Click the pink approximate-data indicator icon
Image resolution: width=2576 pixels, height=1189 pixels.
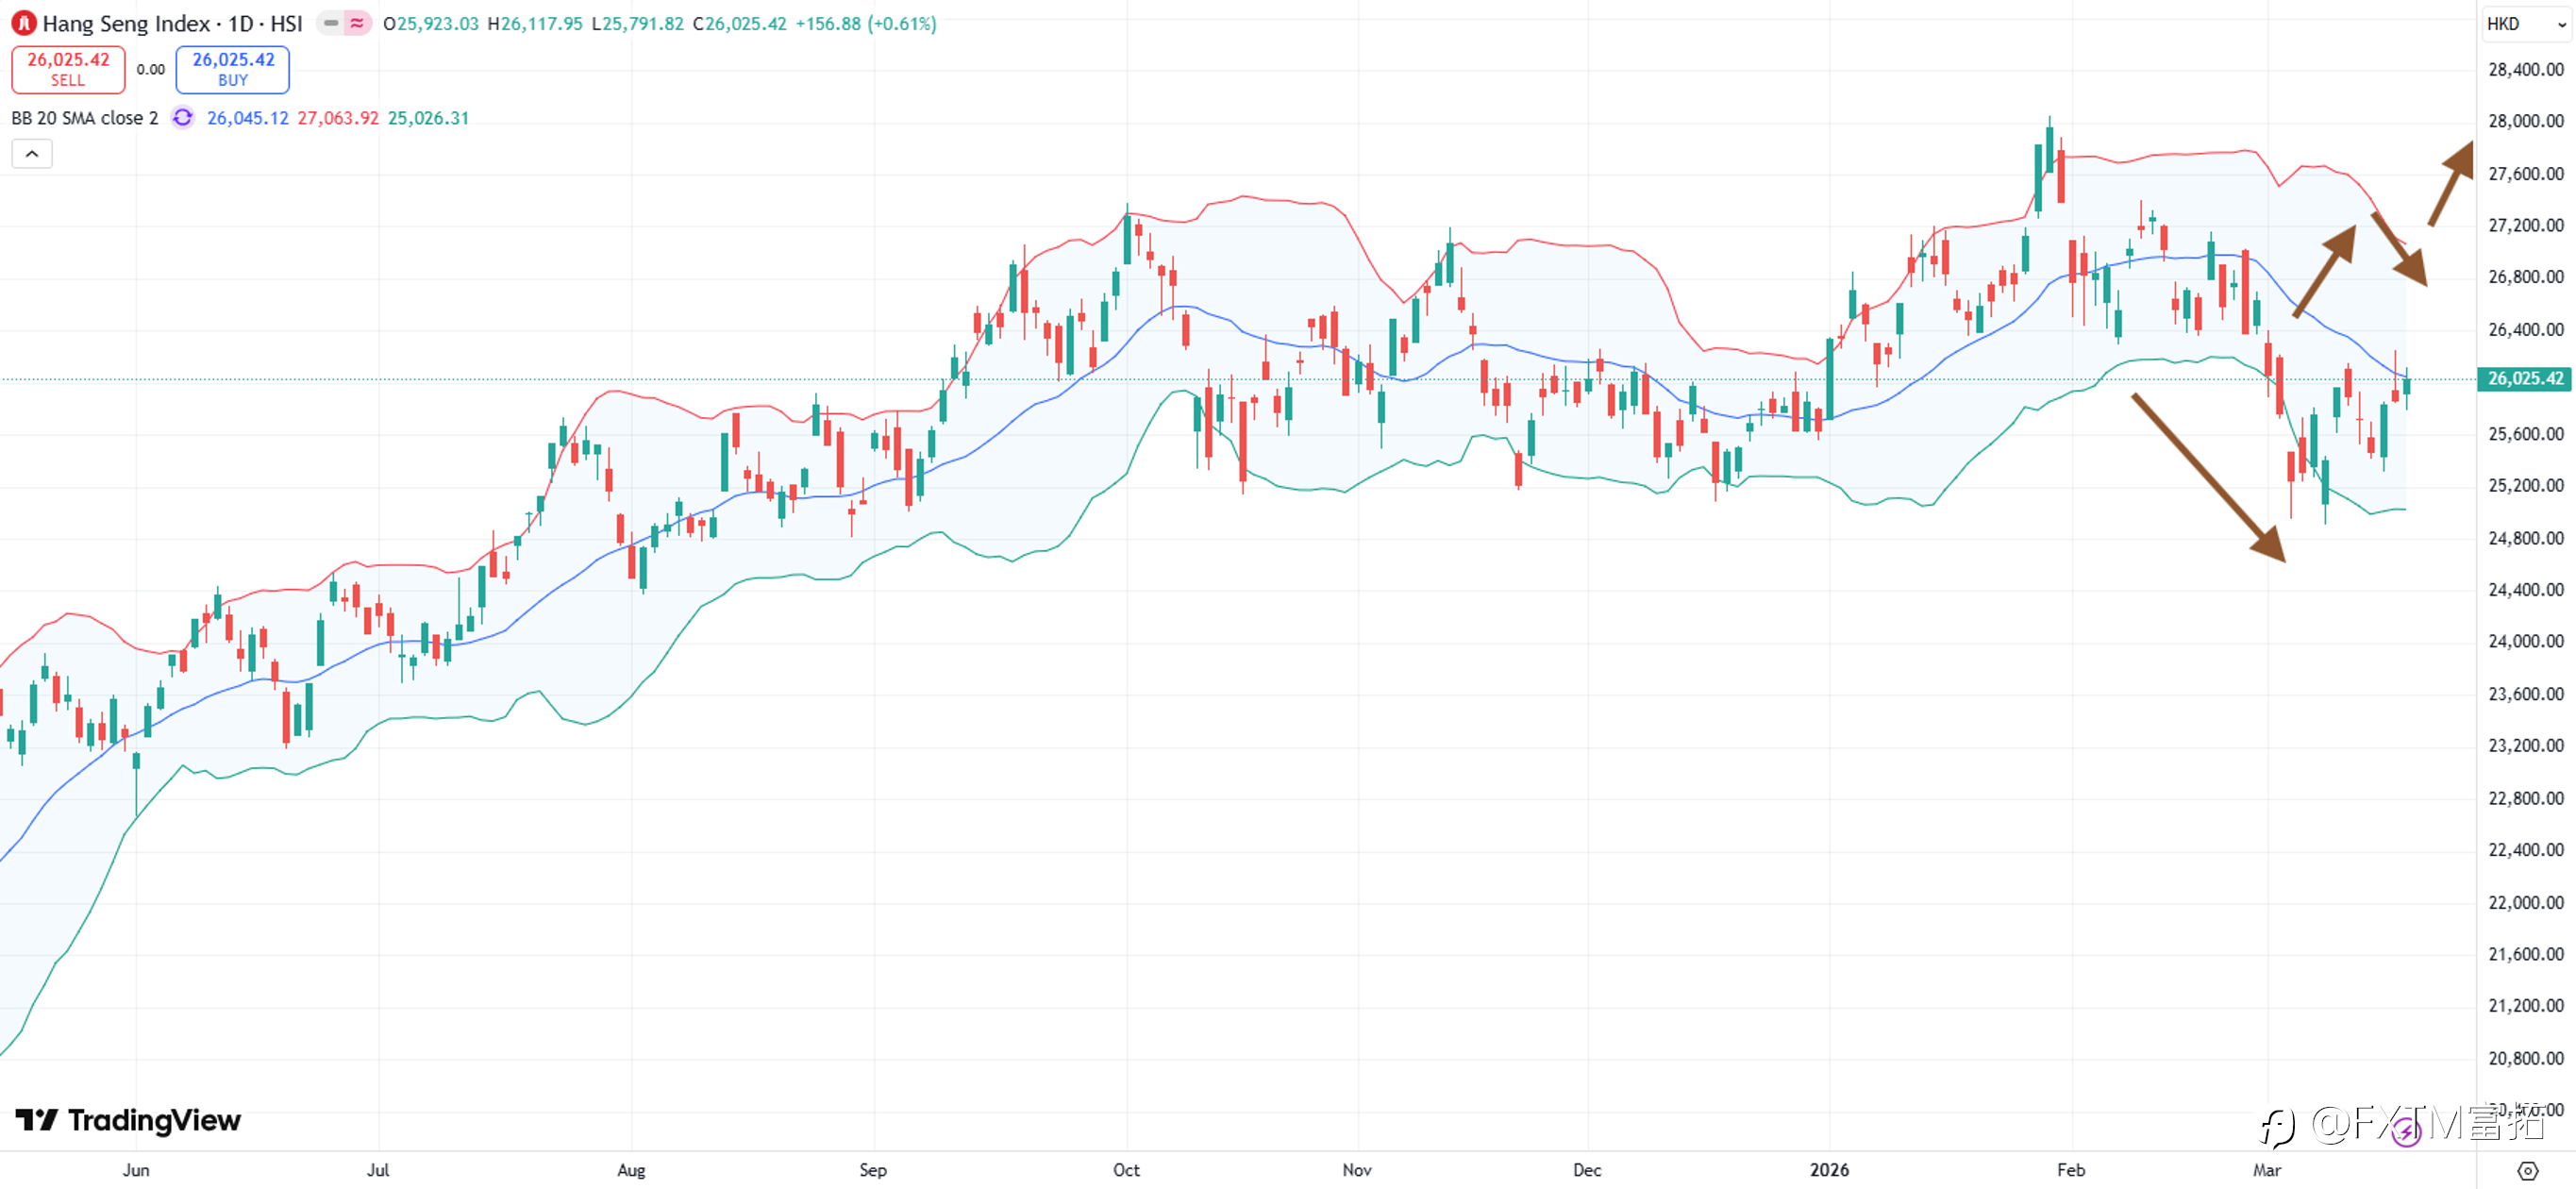click(357, 23)
